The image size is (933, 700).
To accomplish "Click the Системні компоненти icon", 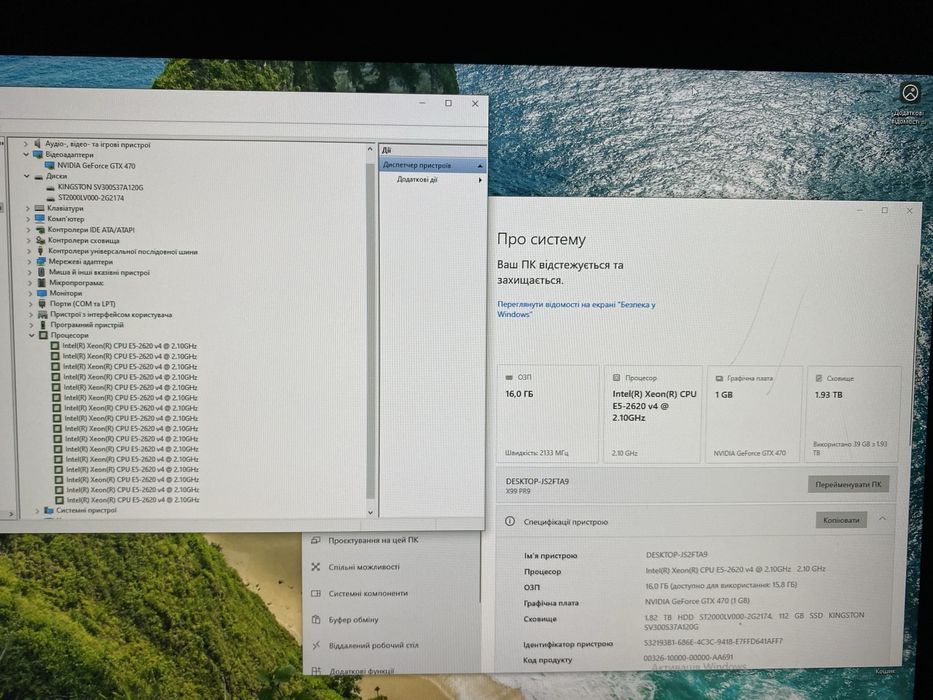I will pyautogui.click(x=316, y=593).
